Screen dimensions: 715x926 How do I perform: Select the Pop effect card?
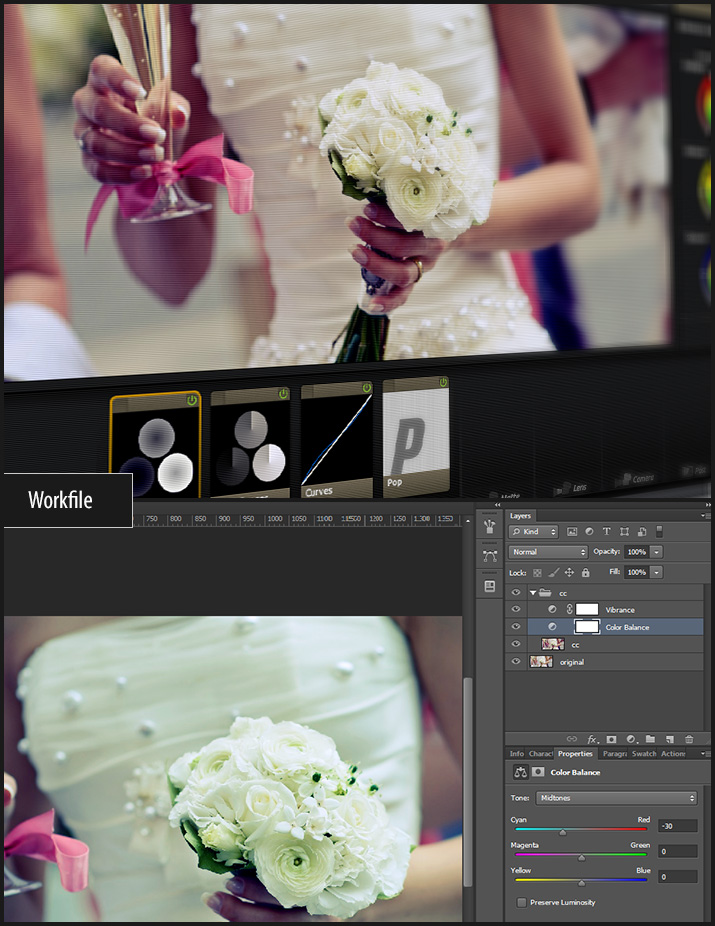point(415,440)
